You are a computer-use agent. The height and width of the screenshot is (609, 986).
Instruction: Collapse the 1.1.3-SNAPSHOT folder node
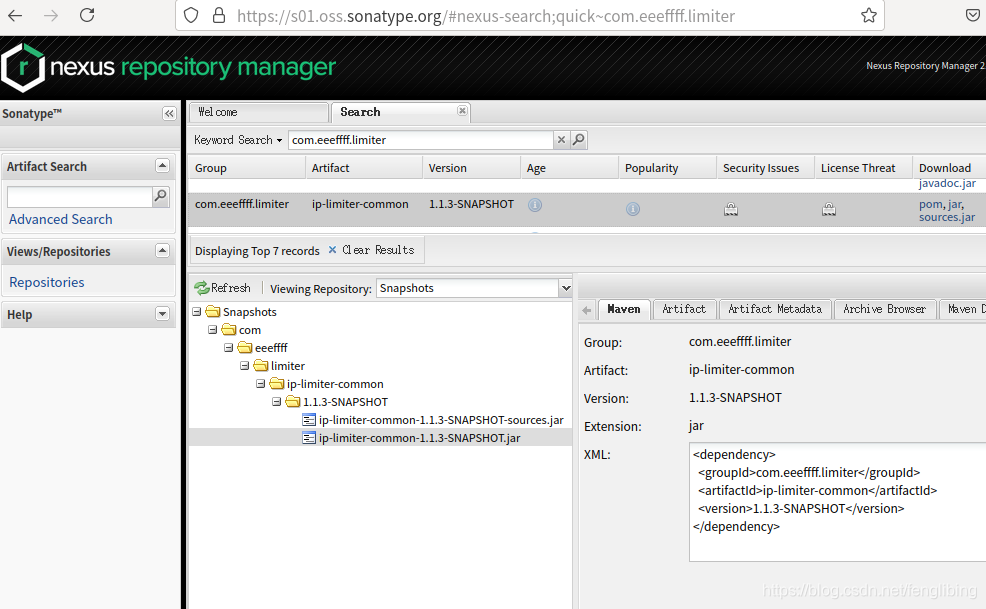point(276,401)
